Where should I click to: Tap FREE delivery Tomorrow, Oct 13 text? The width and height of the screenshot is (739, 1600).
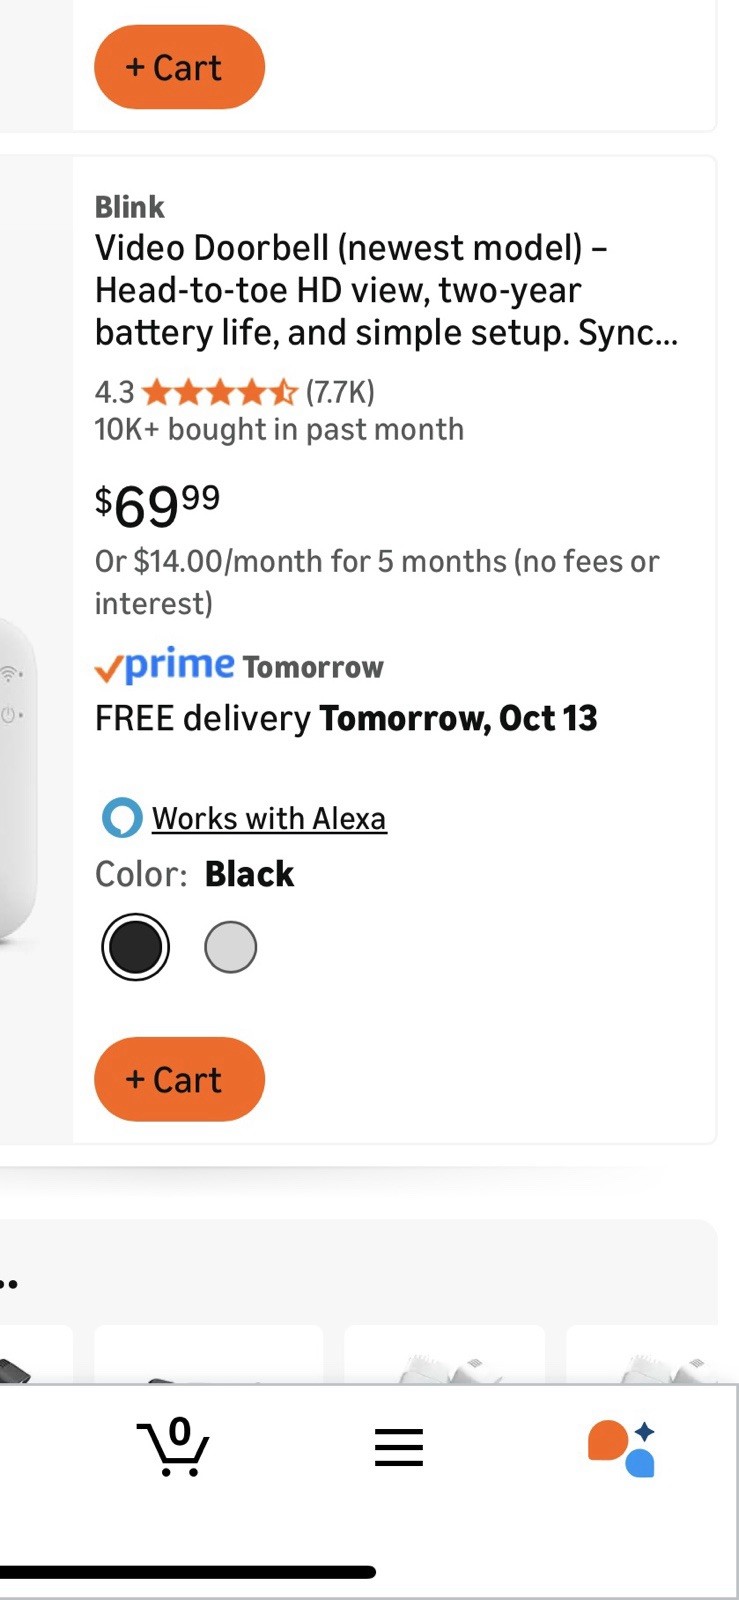point(346,718)
